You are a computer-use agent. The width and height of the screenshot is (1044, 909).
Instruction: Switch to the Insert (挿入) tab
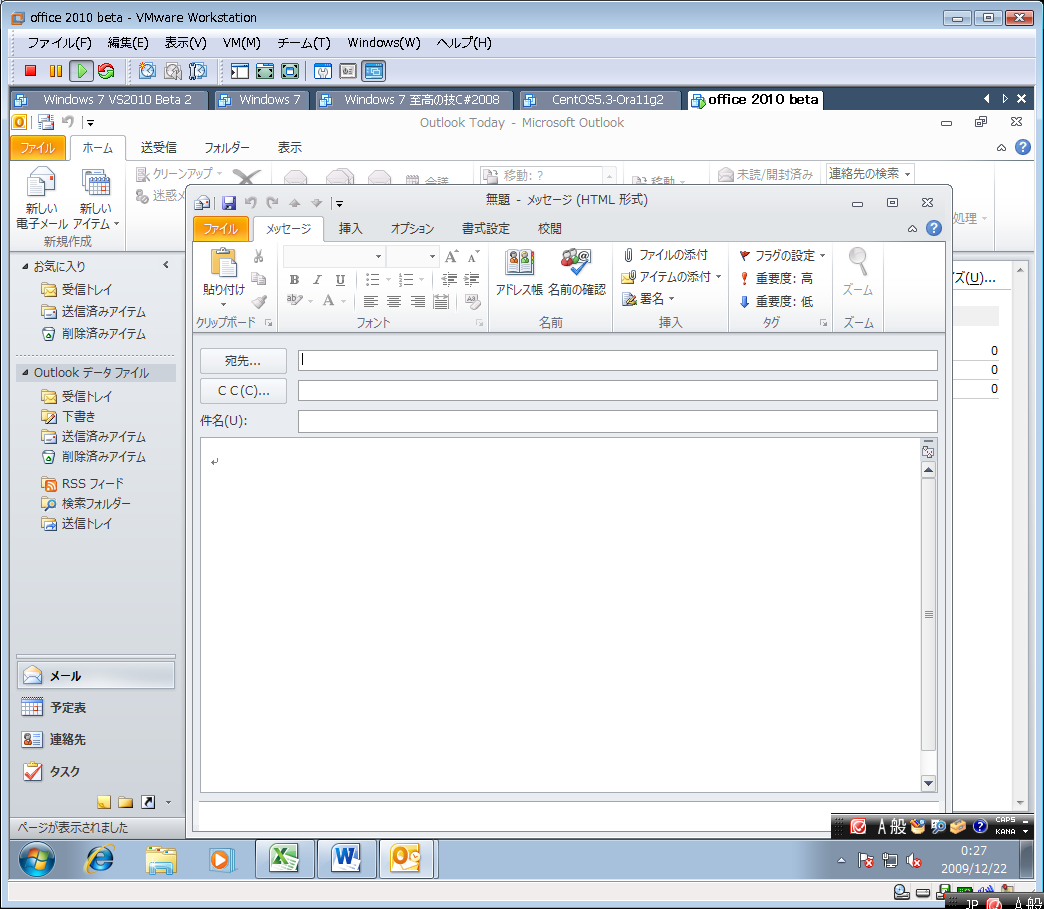350,229
